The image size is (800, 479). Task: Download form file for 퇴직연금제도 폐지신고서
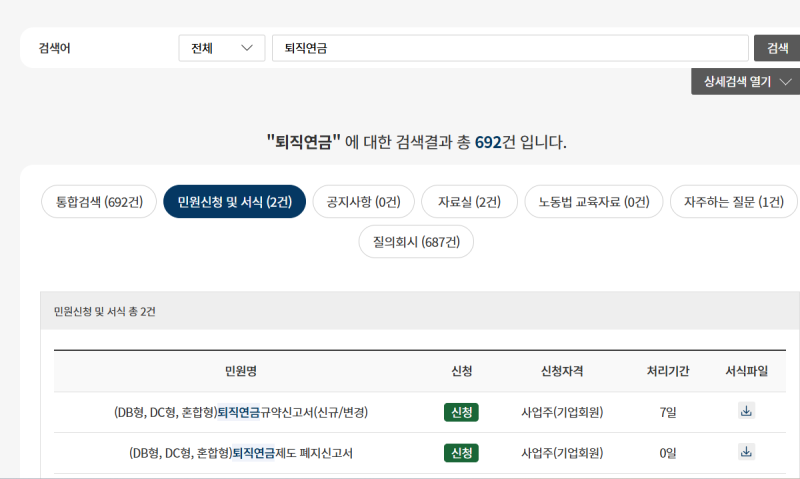pyautogui.click(x=746, y=451)
